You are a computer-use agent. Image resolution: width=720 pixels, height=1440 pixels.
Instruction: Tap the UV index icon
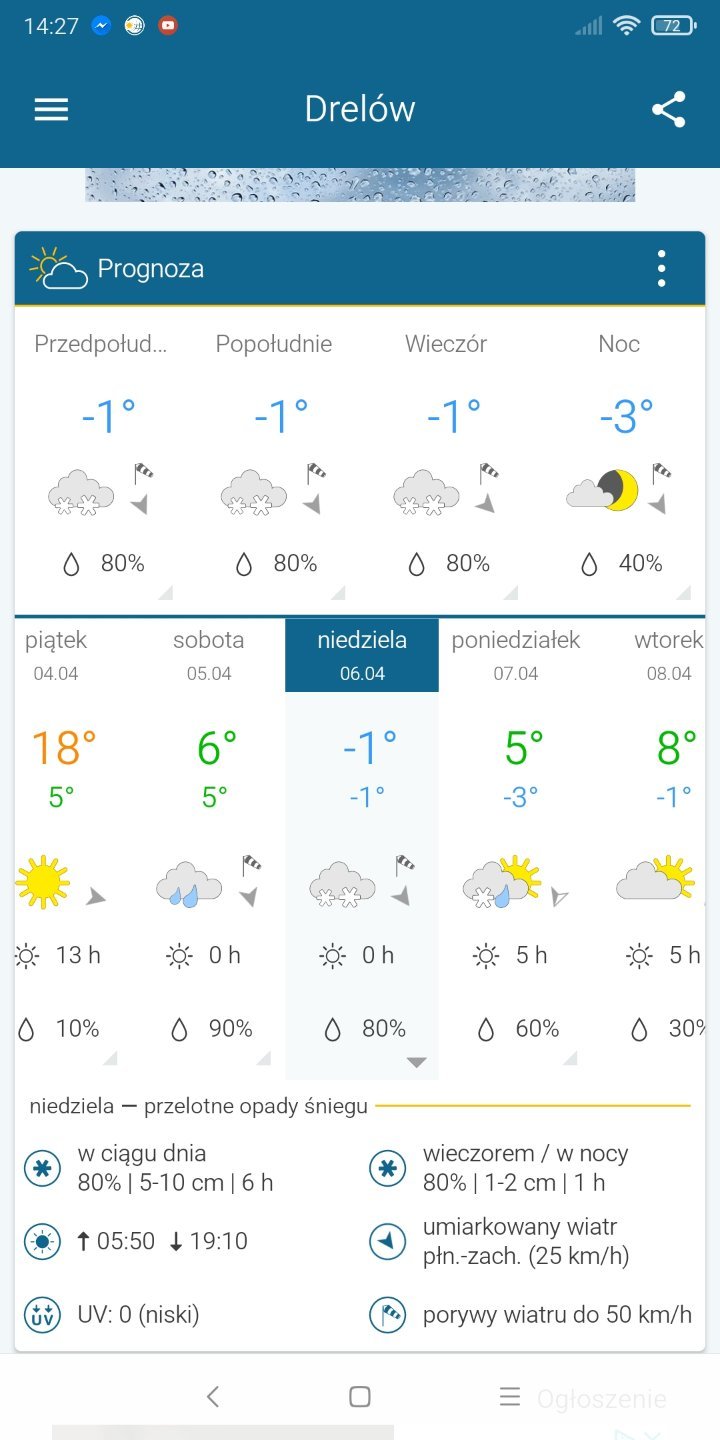pos(42,1314)
